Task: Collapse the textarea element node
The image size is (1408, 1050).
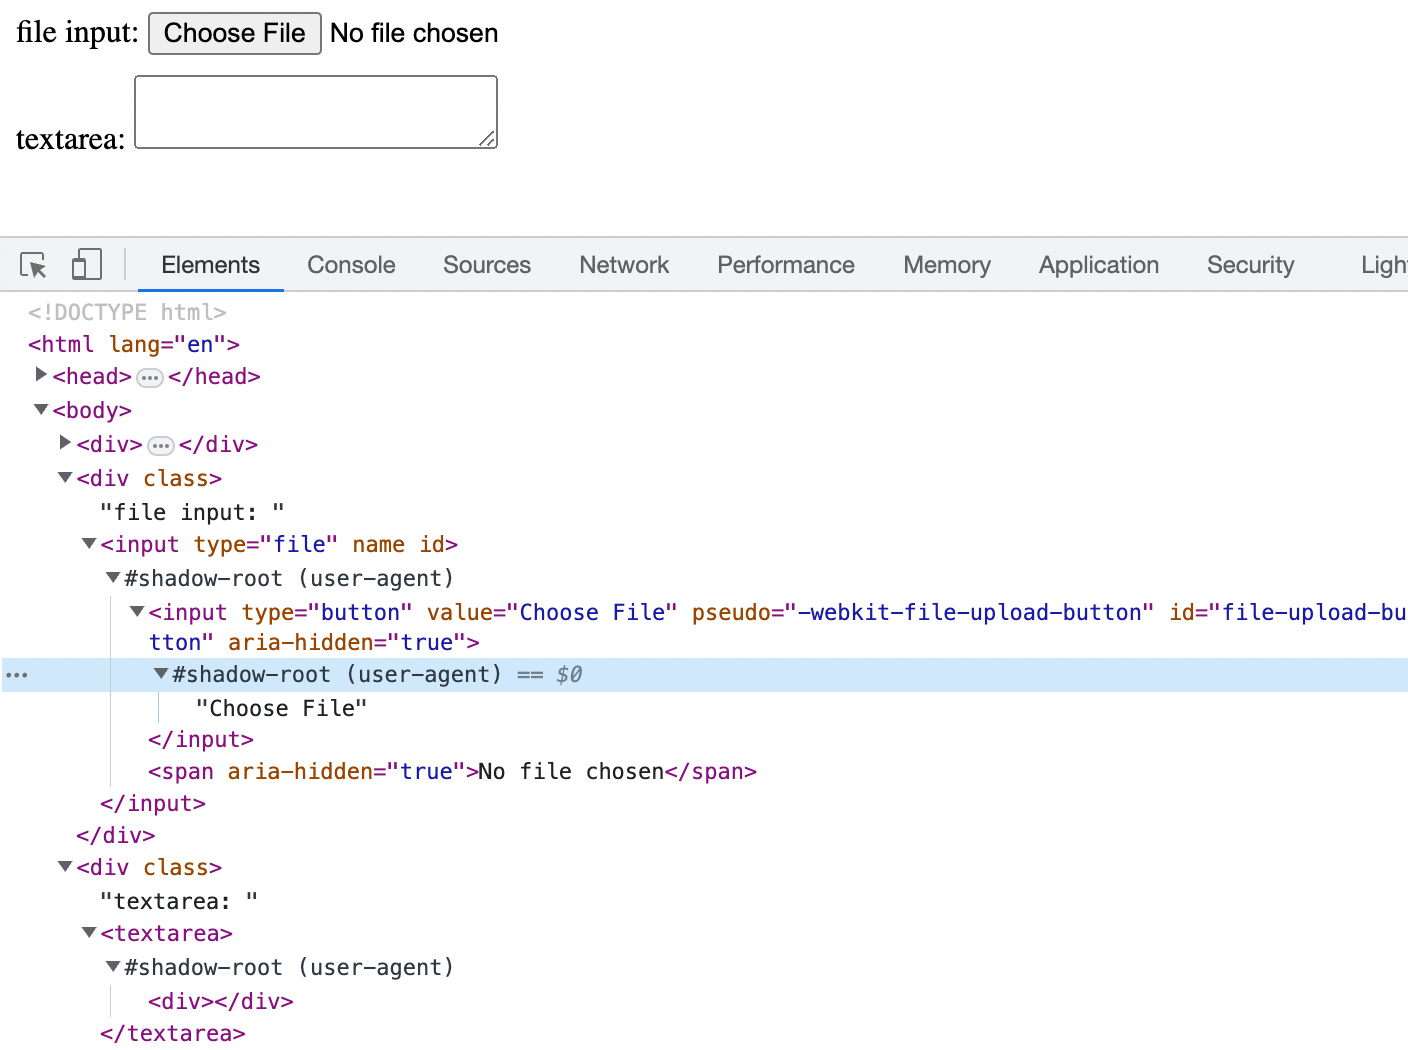Action: (x=89, y=933)
